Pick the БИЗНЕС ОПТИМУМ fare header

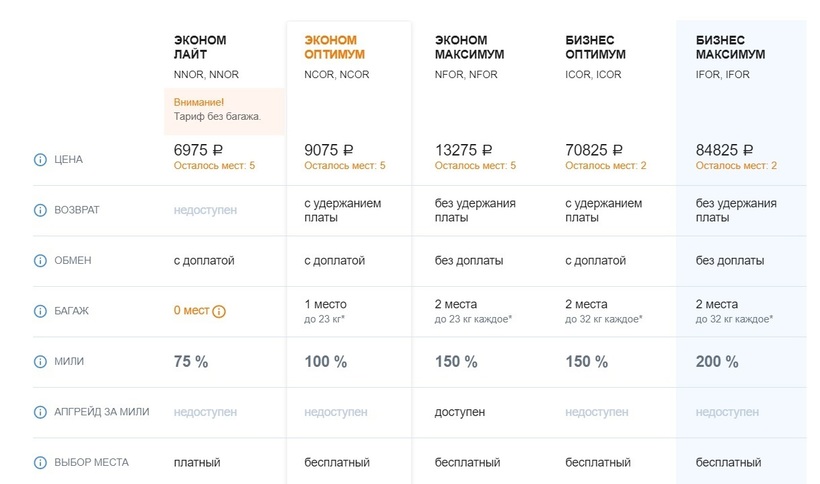597,47
